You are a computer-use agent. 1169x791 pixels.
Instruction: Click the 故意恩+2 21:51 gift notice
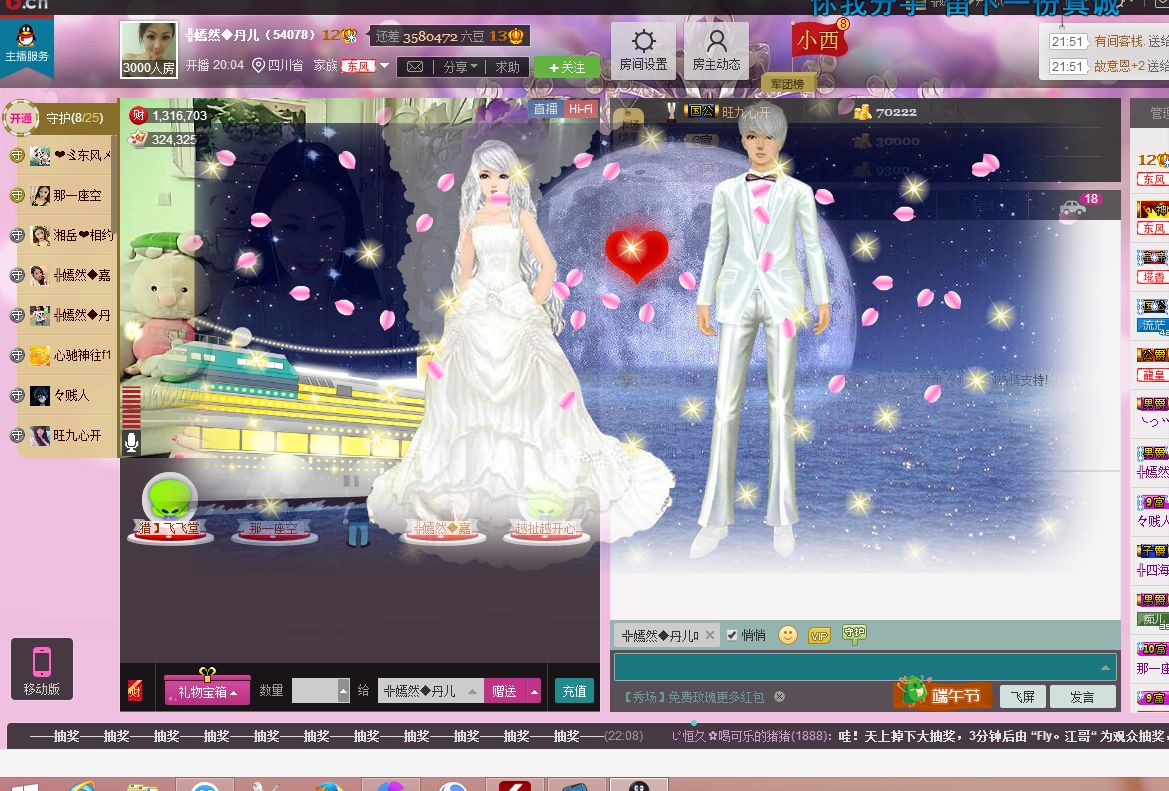[x=1108, y=66]
